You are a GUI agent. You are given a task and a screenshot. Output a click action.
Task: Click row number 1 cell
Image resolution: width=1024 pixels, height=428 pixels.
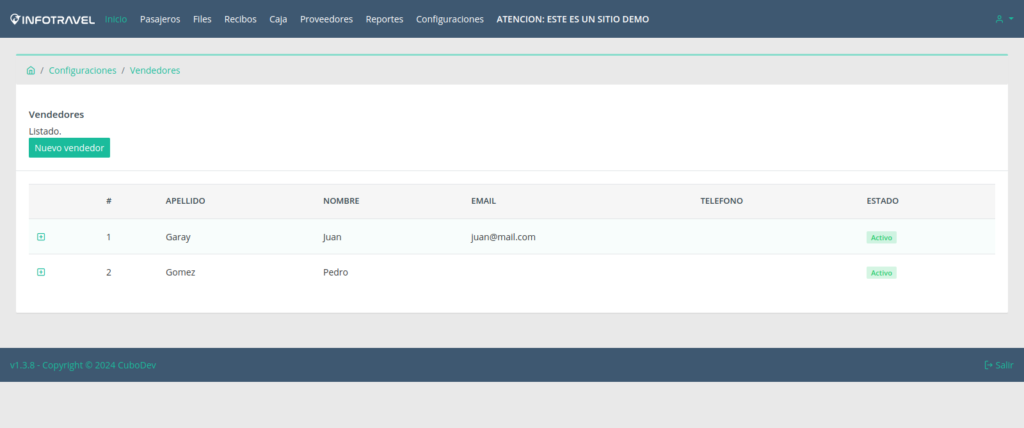click(108, 237)
